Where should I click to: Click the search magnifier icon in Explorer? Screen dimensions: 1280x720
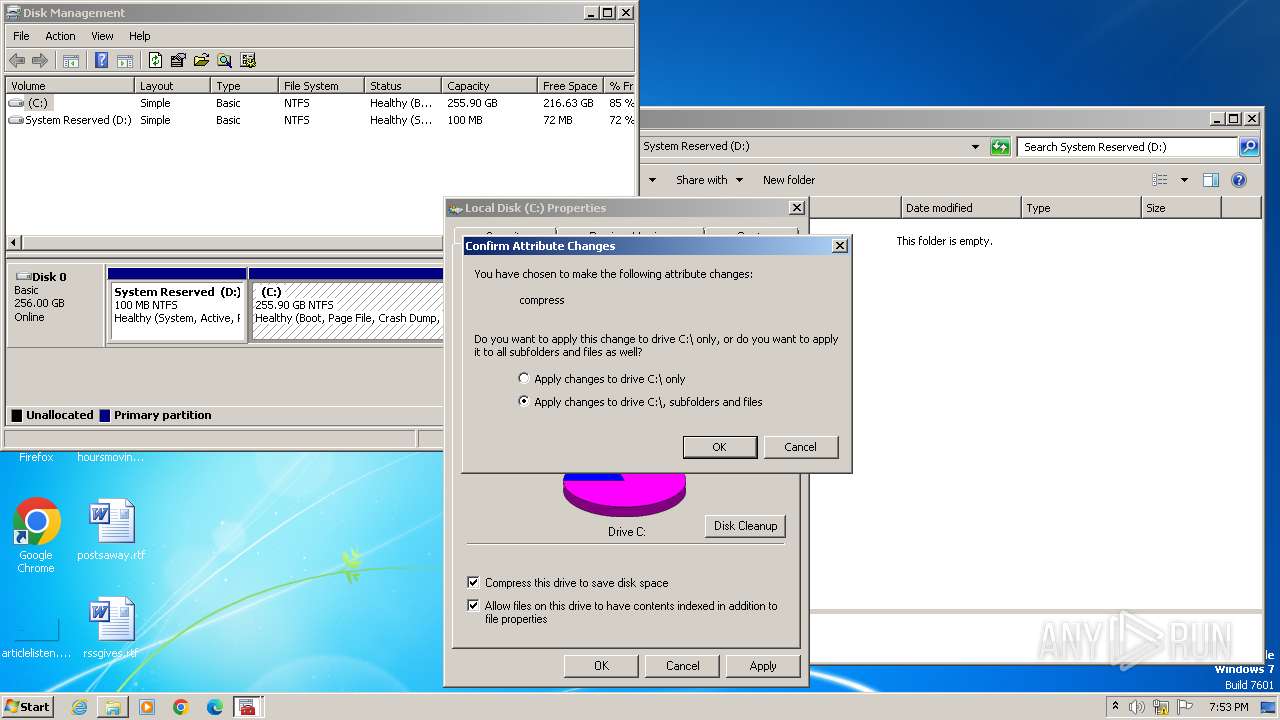pos(1249,147)
